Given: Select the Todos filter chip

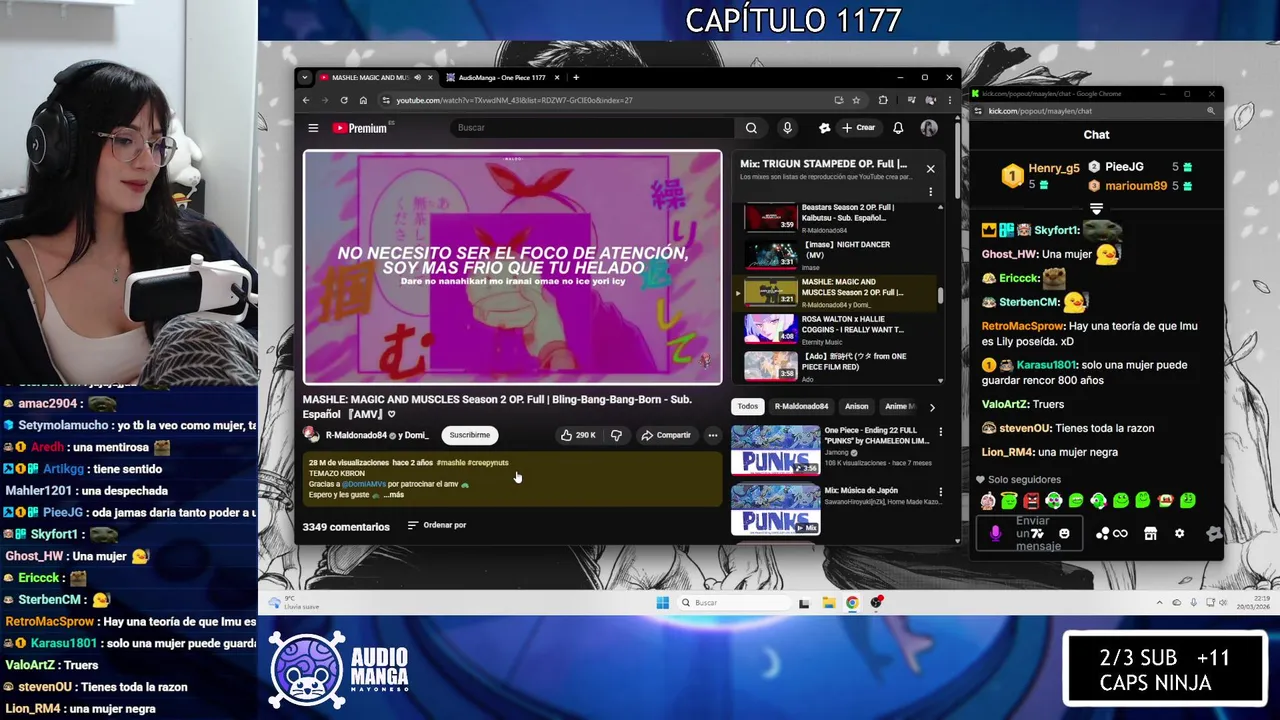Looking at the screenshot, I should (748, 406).
